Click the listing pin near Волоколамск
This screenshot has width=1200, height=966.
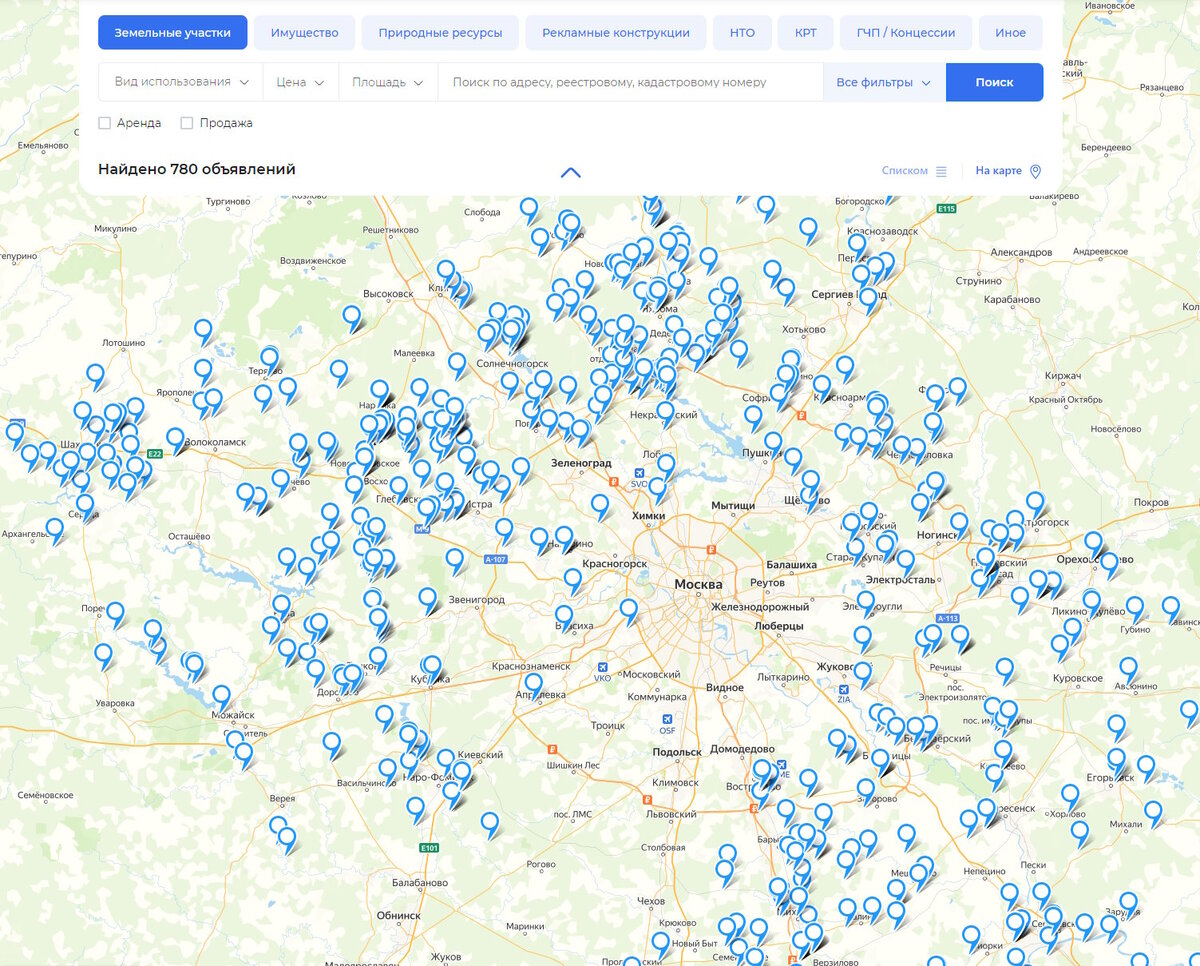coord(176,438)
